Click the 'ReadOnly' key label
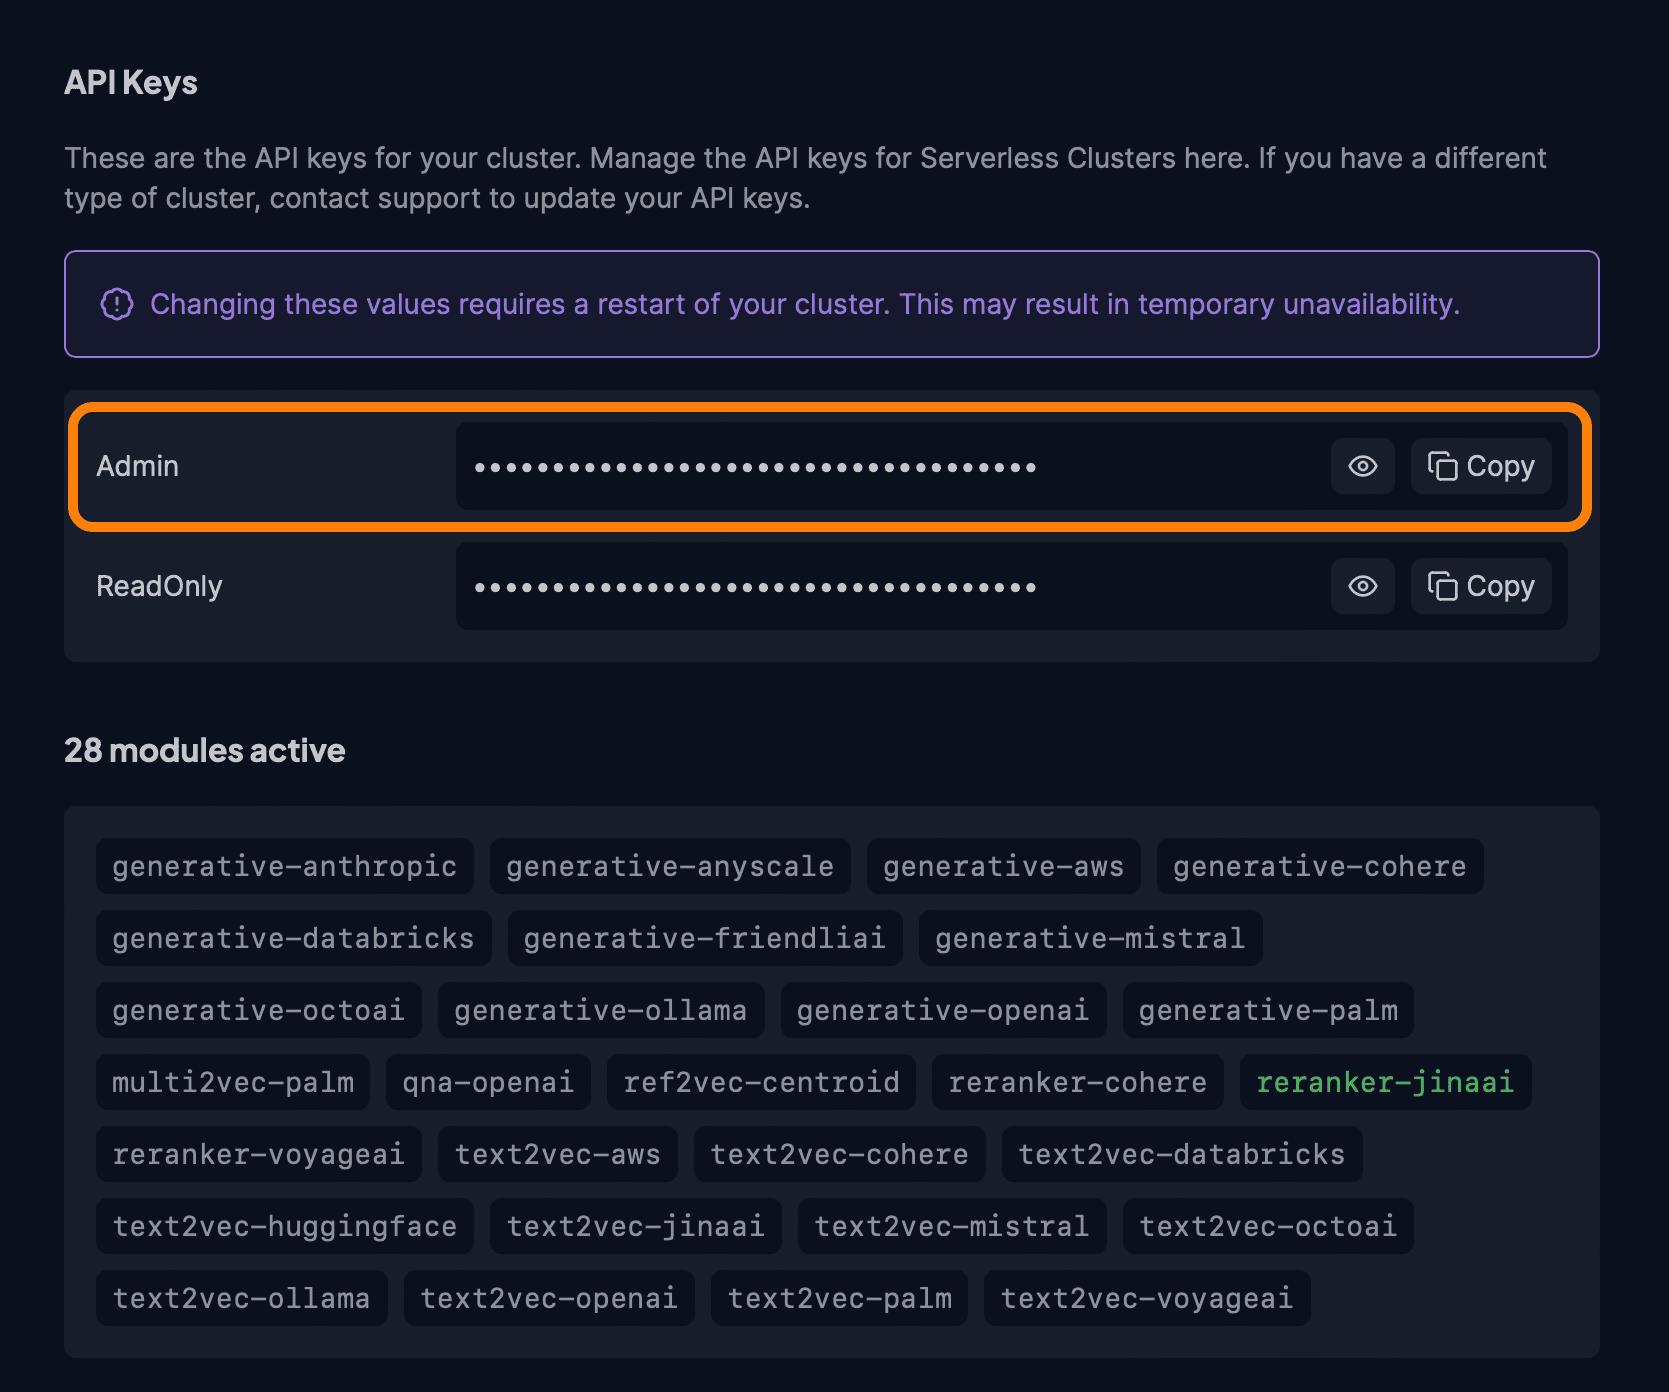1669x1392 pixels. pos(159,586)
